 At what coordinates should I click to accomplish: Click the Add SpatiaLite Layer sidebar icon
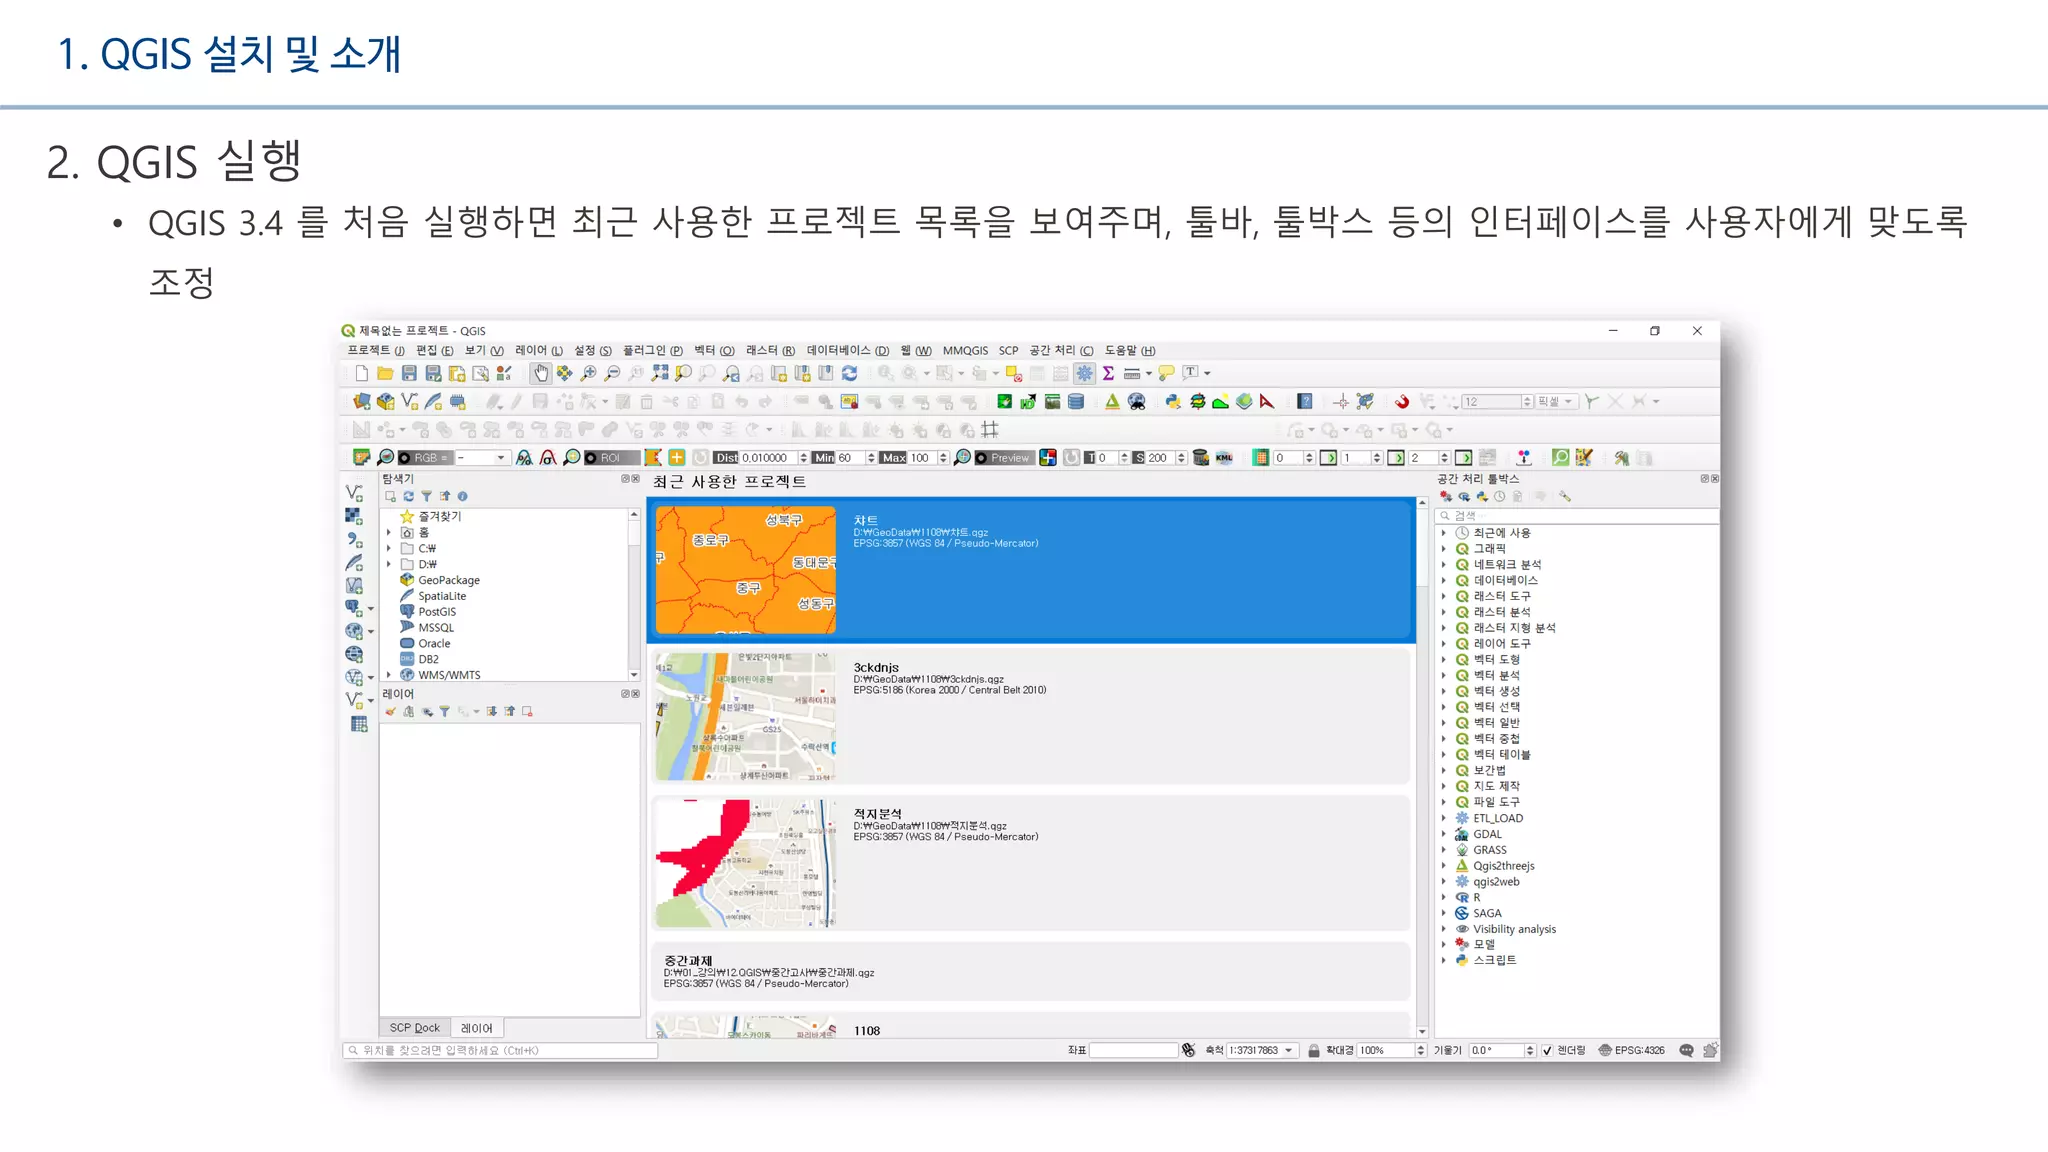(354, 562)
